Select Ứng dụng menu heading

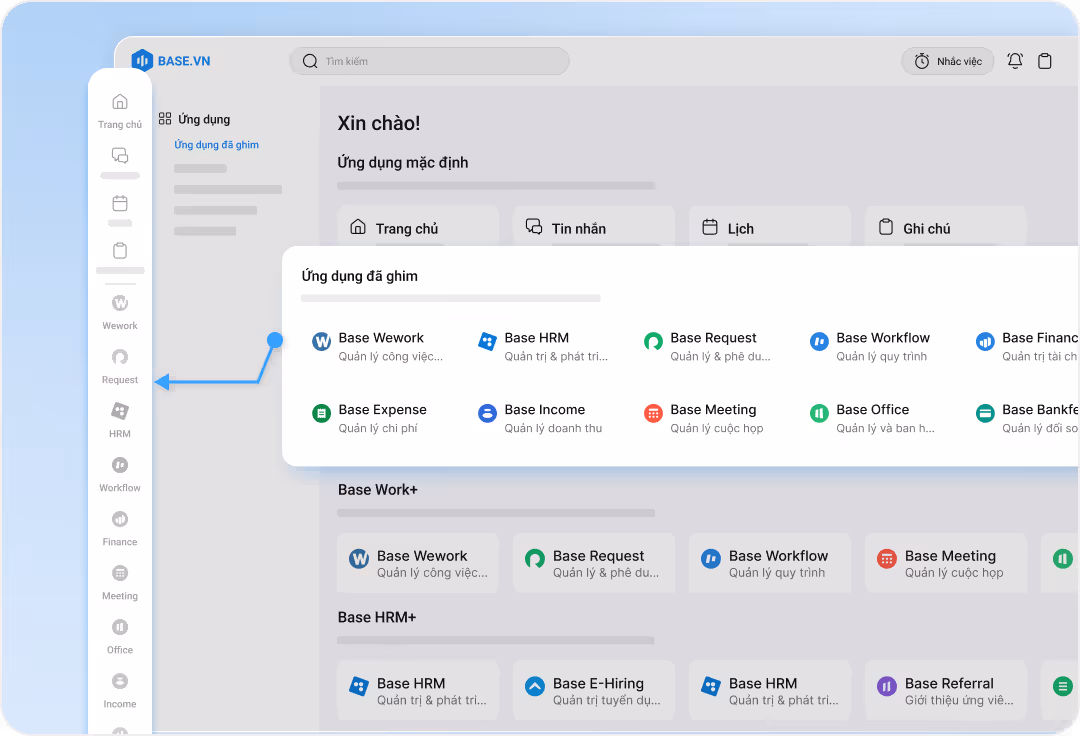pyautogui.click(x=194, y=119)
